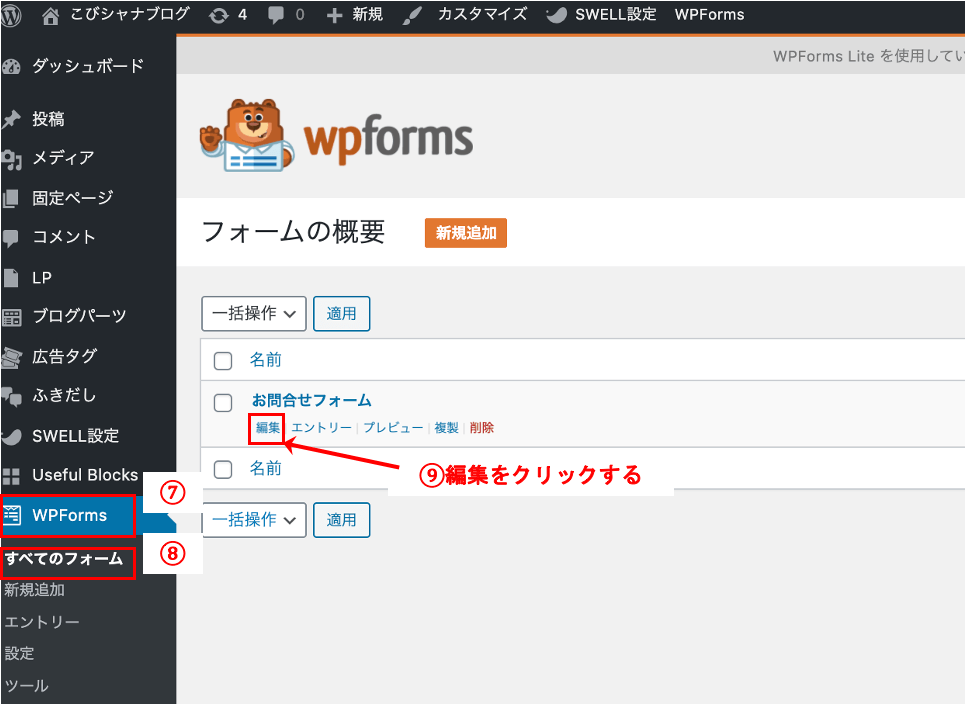Click the Useful Blocks grid icon

coord(11,476)
